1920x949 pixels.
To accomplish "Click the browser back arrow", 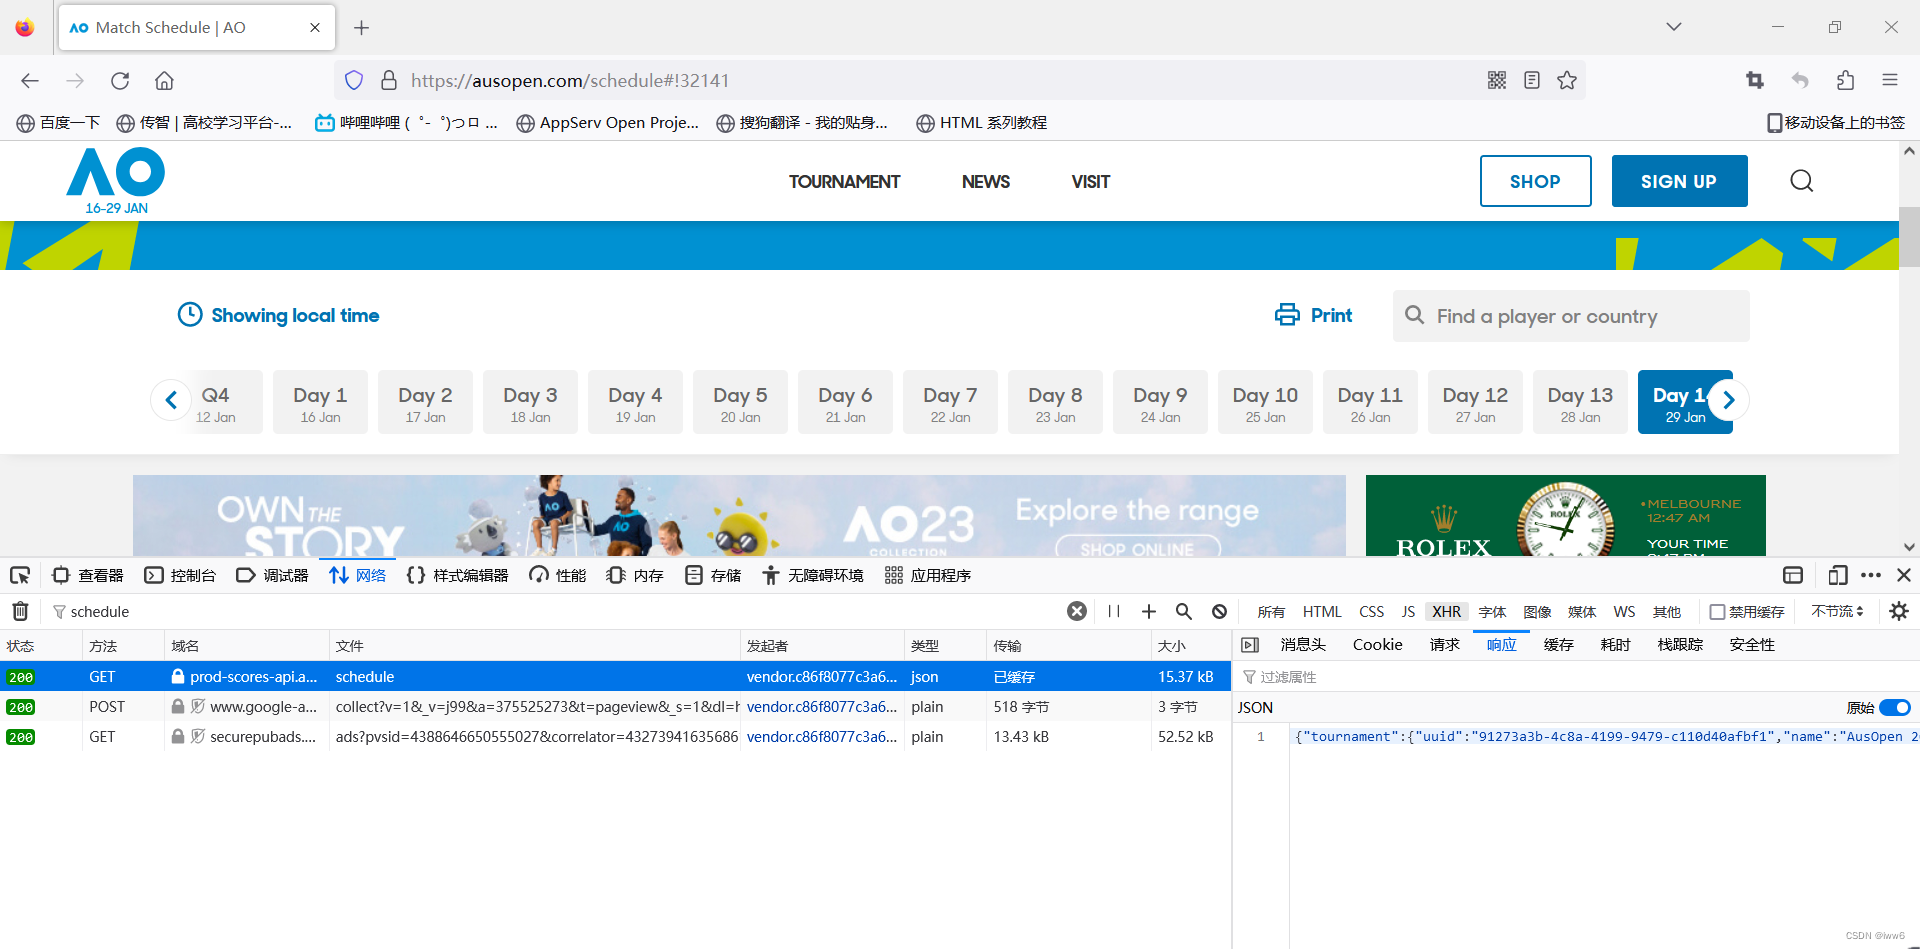I will (x=30, y=81).
